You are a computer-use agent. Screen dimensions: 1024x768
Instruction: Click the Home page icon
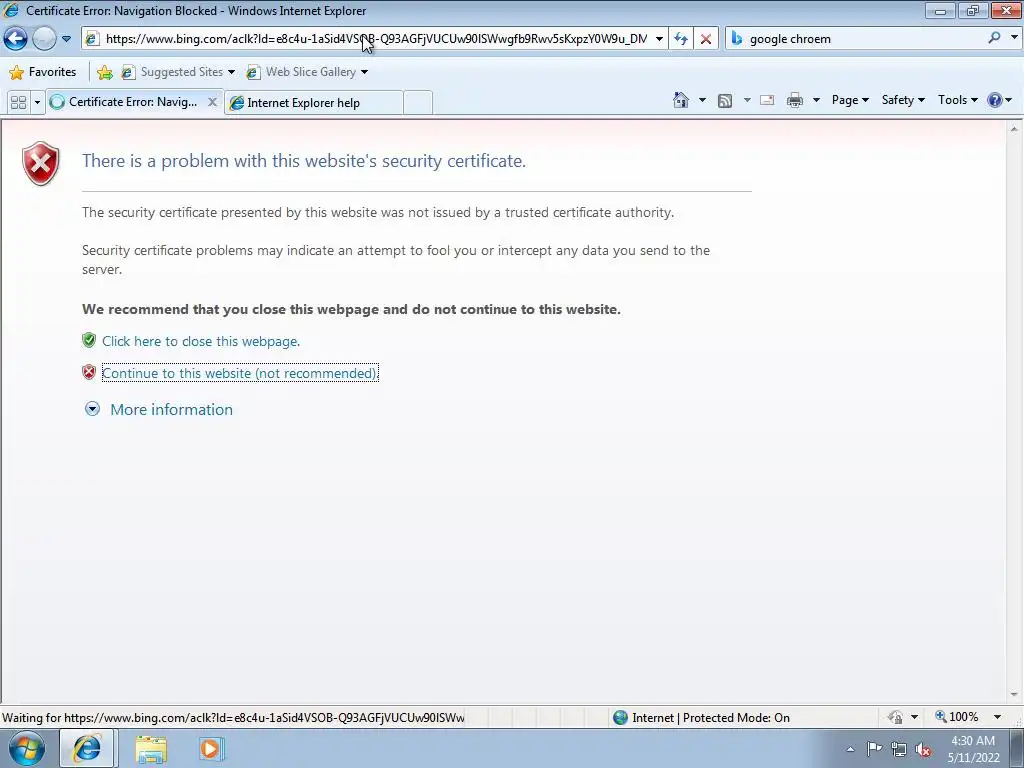(680, 100)
